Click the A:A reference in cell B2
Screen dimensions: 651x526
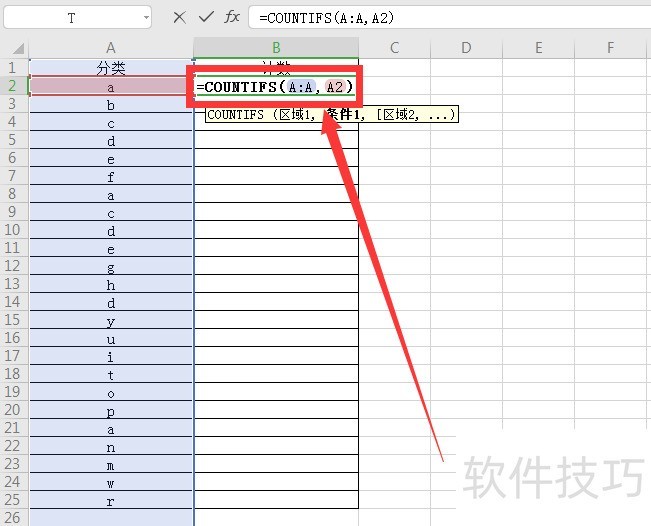pos(301,87)
